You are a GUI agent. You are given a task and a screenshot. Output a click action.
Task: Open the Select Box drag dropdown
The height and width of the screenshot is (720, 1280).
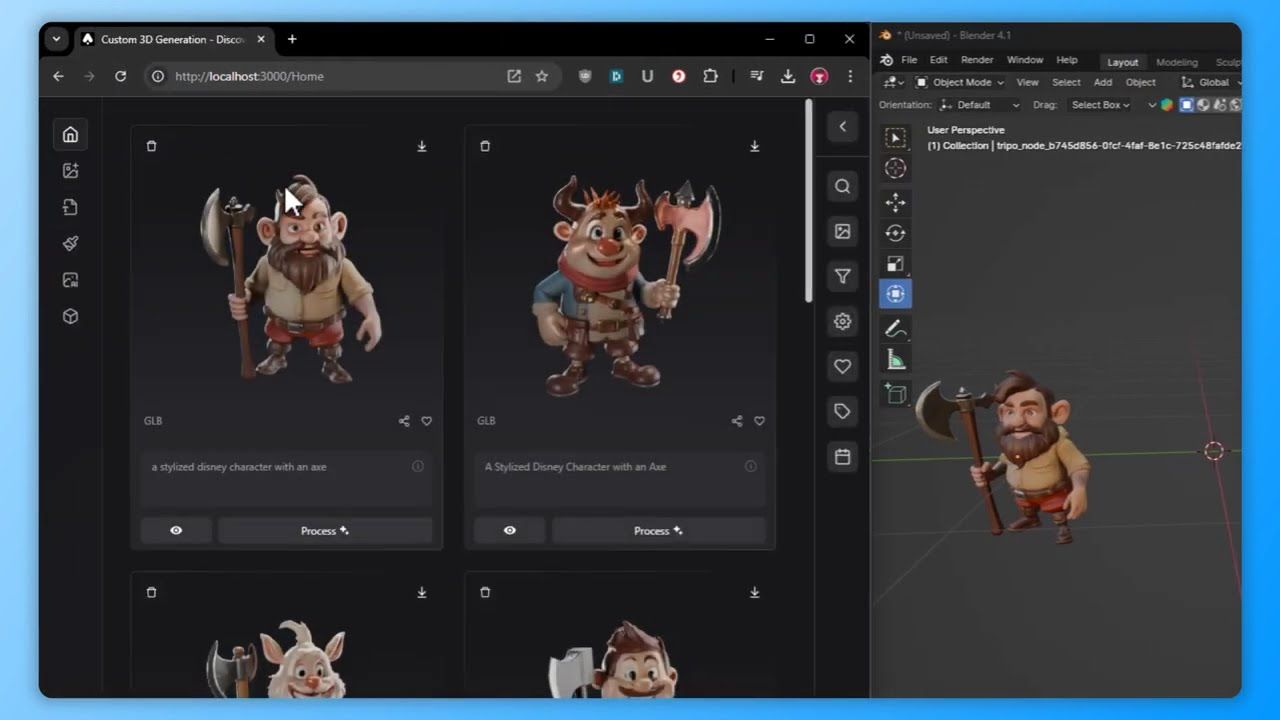pyautogui.click(x=1100, y=104)
